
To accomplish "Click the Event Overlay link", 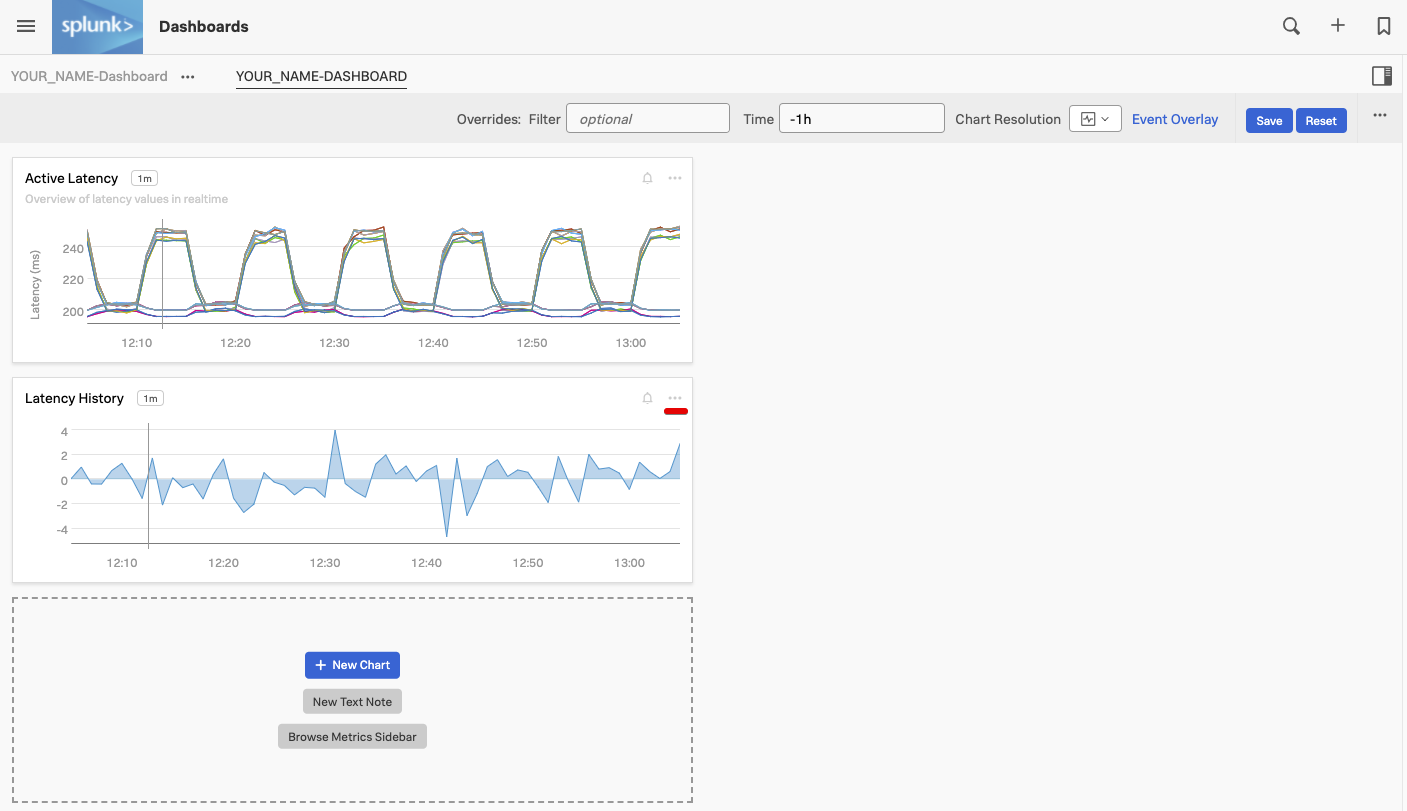I will pos(1175,119).
